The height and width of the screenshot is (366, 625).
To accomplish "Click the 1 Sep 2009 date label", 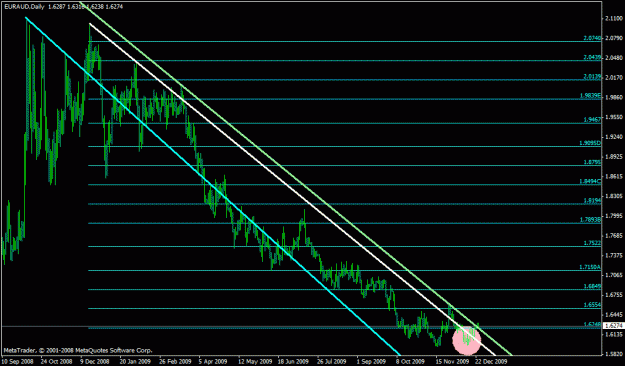I will point(371,362).
